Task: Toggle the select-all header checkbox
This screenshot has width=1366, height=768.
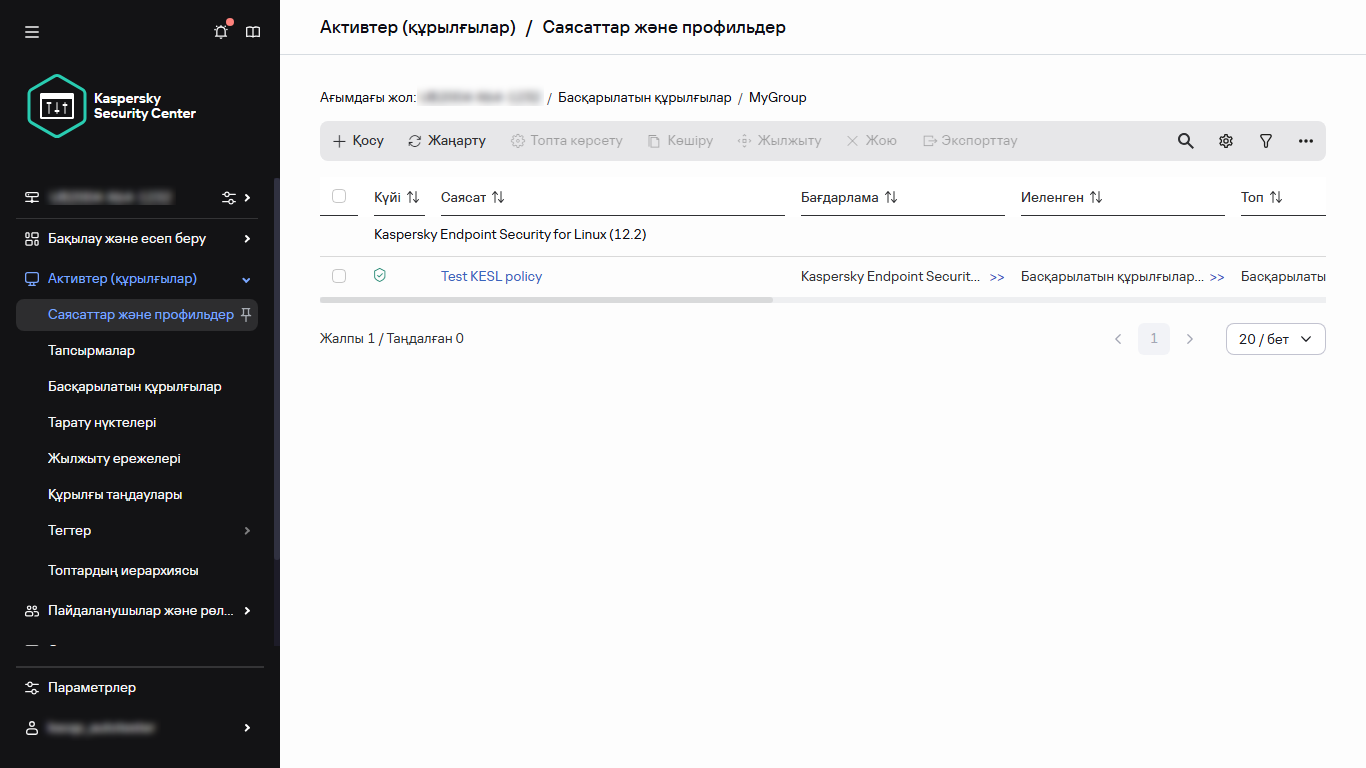Action: [x=339, y=196]
